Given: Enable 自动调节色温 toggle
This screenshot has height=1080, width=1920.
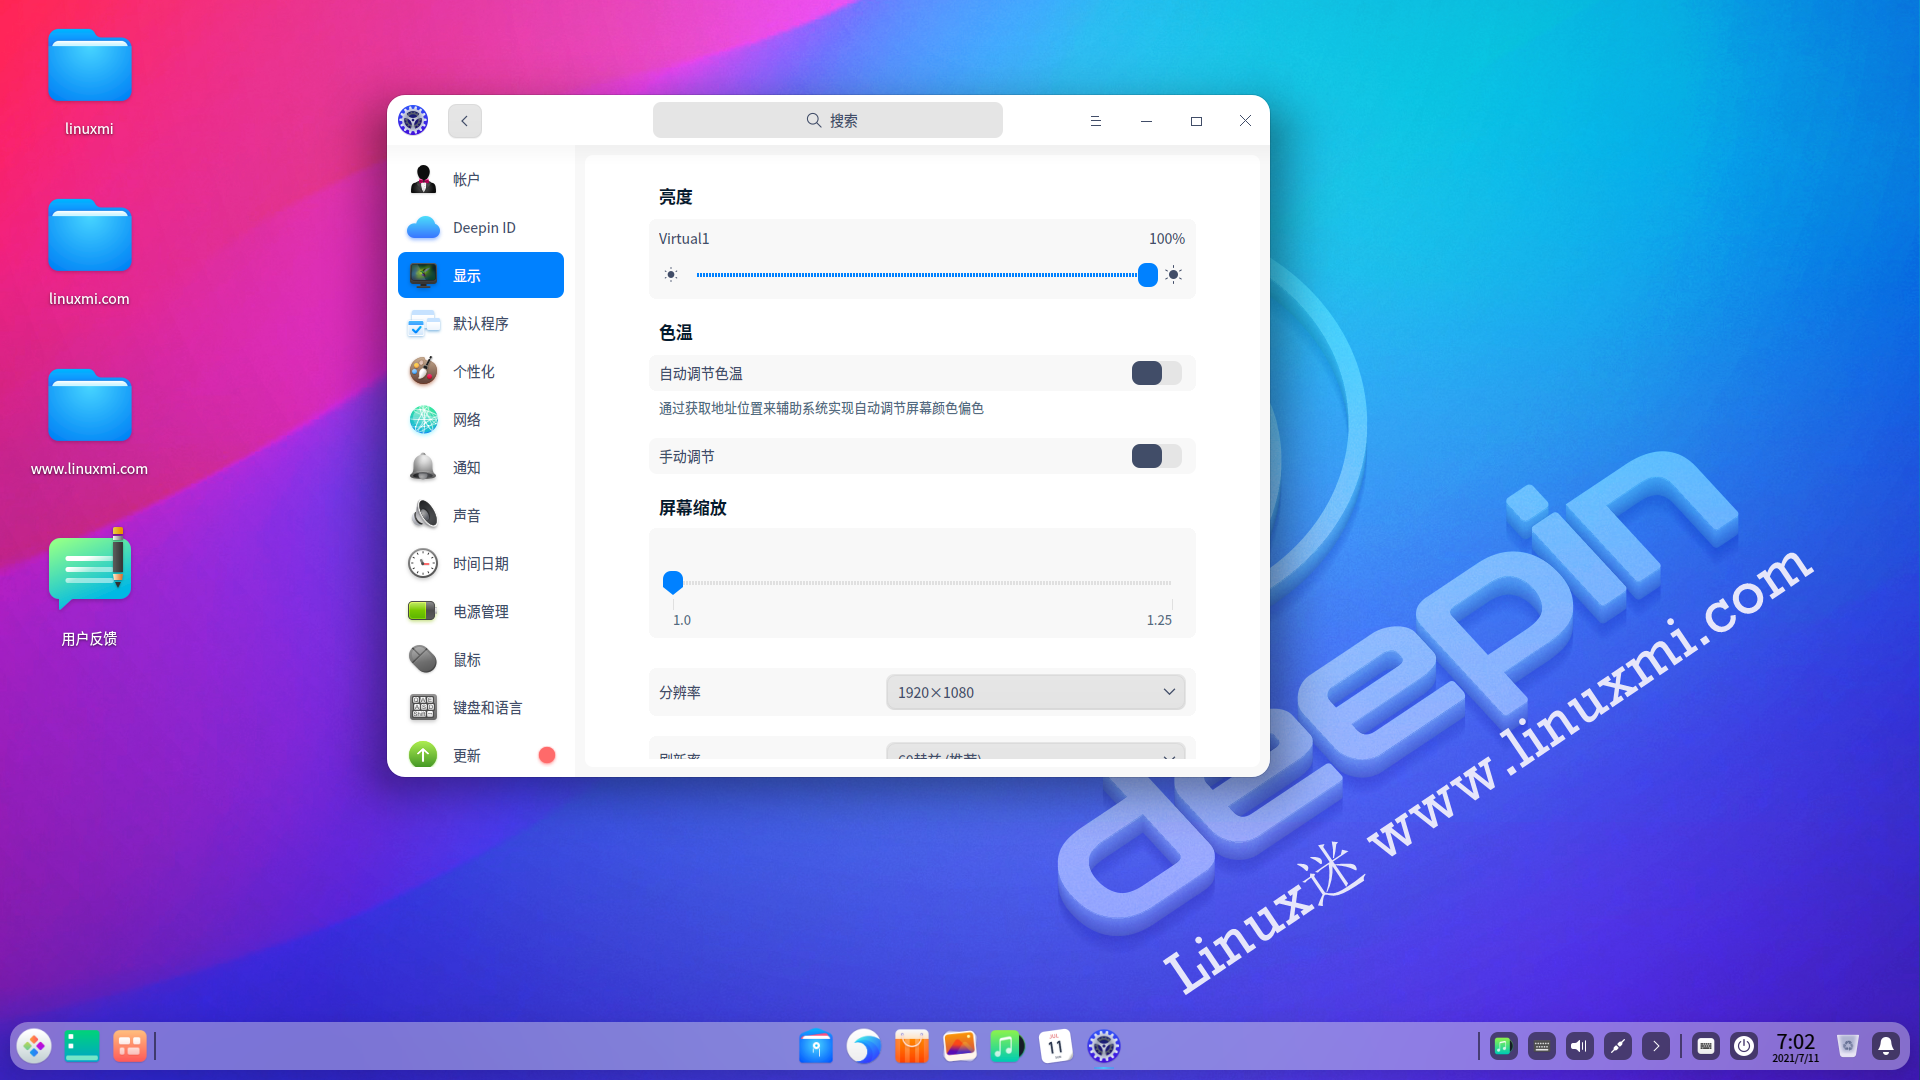Looking at the screenshot, I should coord(1157,373).
